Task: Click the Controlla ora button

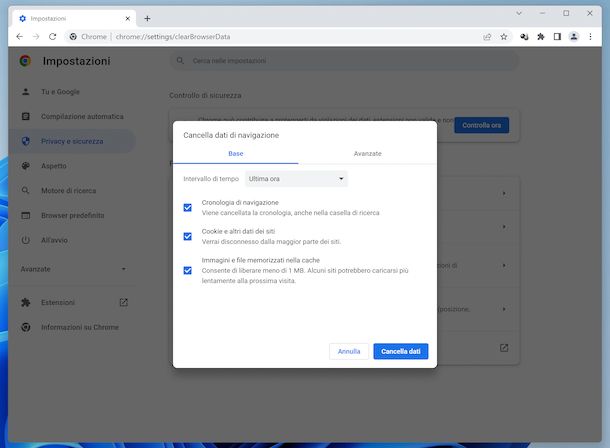Action: point(481,125)
